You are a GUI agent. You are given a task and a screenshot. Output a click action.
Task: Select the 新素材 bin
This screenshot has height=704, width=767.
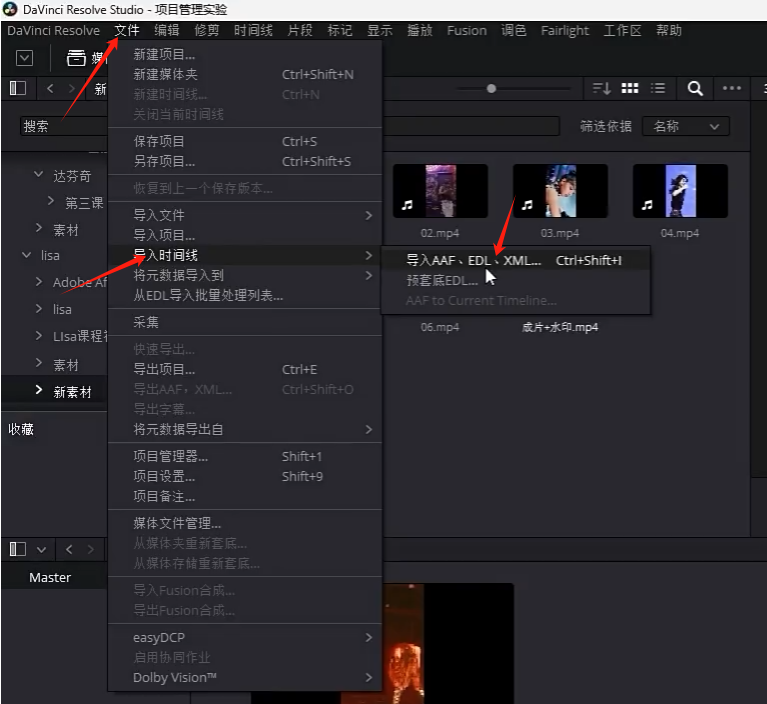coord(72,392)
